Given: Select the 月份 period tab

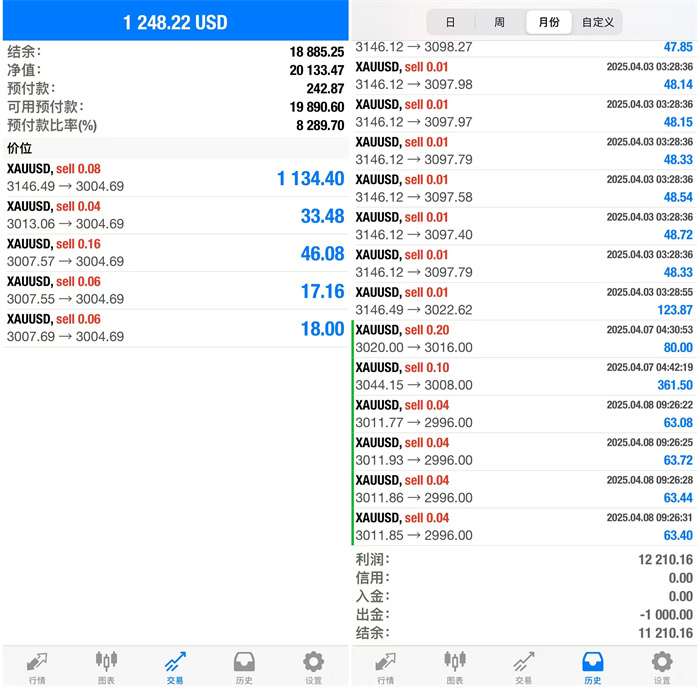Looking at the screenshot, I should (549, 22).
